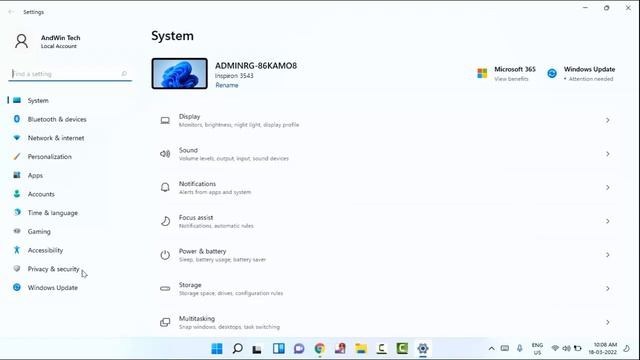This screenshot has width=640, height=360.
Task: Expand Notifications settings chevron
Action: 608,187
